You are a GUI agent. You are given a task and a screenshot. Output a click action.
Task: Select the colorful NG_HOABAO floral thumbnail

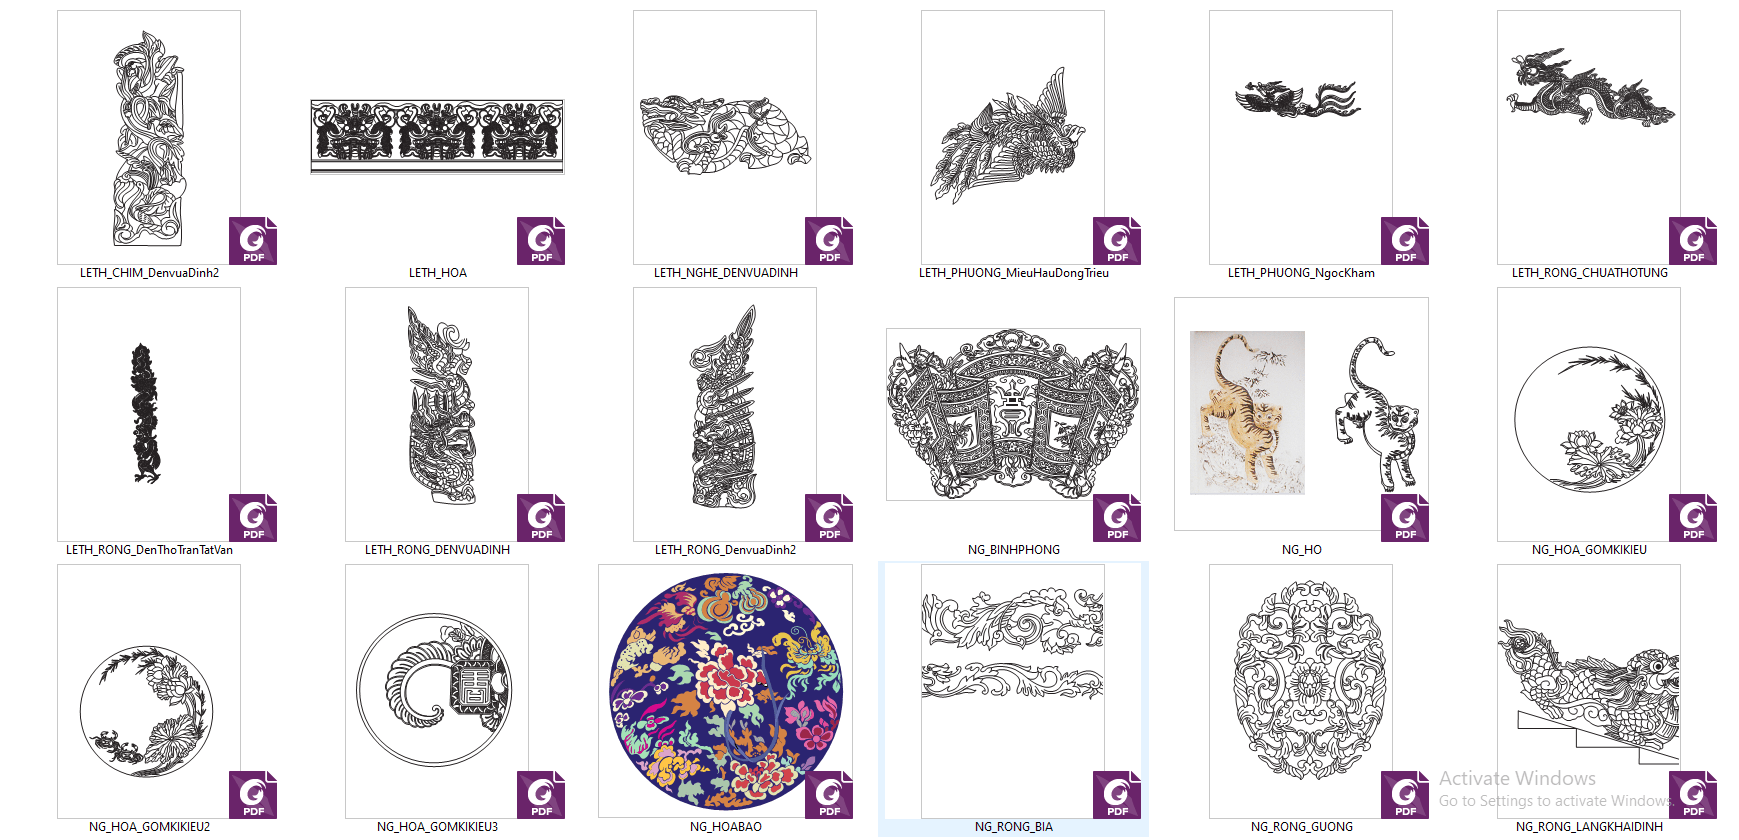point(725,691)
